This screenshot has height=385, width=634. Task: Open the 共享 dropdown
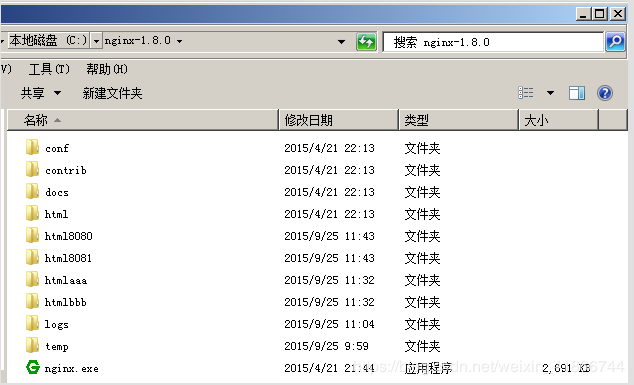[41, 93]
